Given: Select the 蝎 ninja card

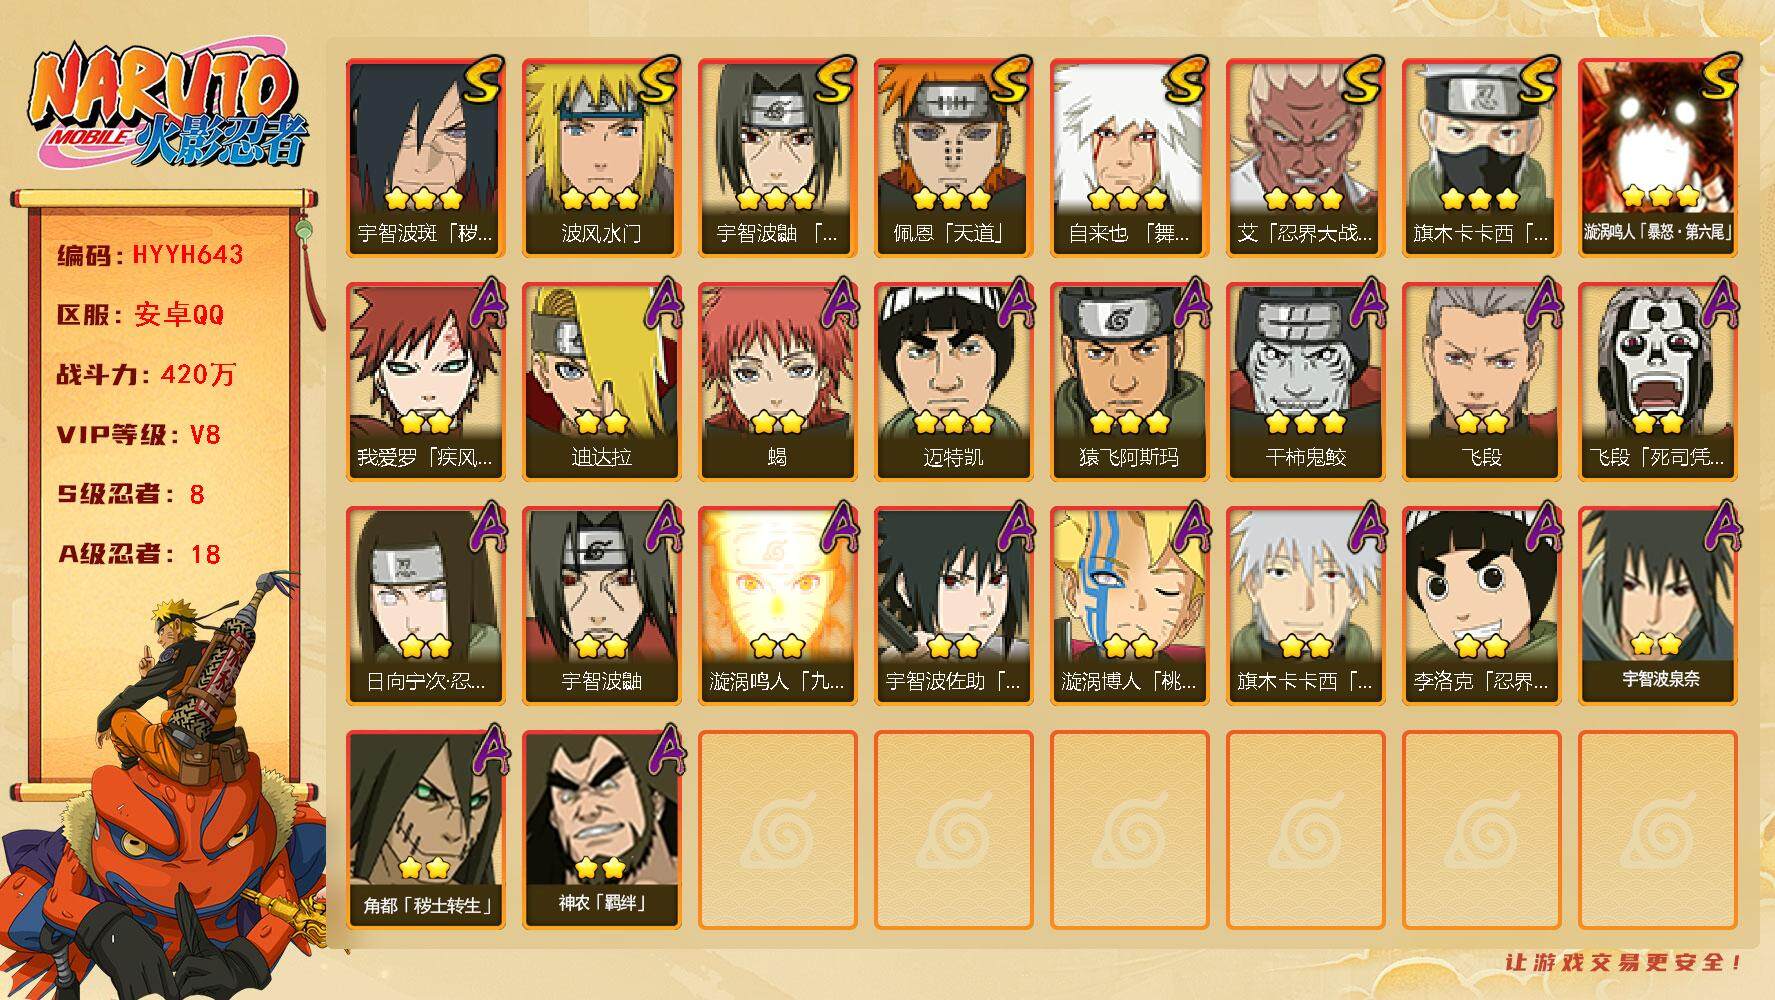Looking at the screenshot, I should (777, 382).
